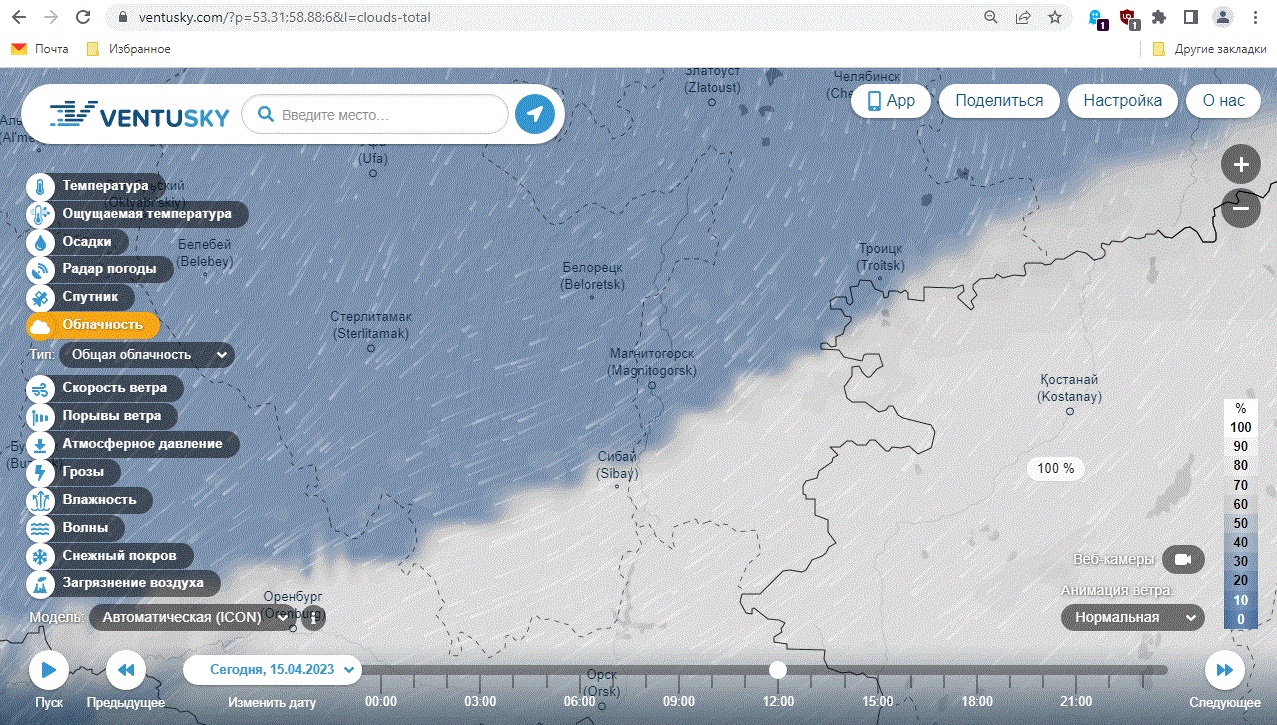Select the Снежный покров snowflake icon
This screenshot has width=1277, height=725.
(40, 556)
